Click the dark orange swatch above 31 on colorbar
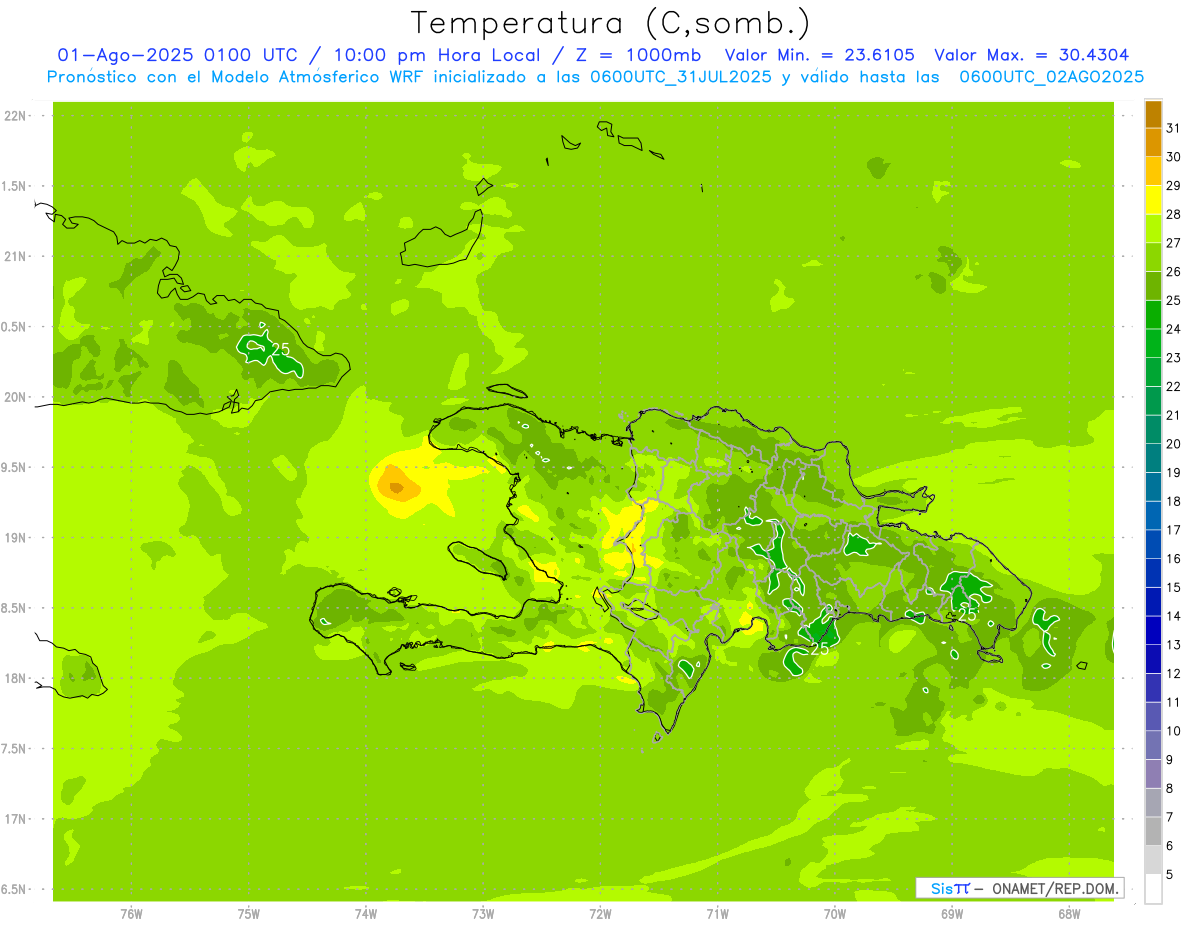1200x927 pixels. (x=1153, y=114)
